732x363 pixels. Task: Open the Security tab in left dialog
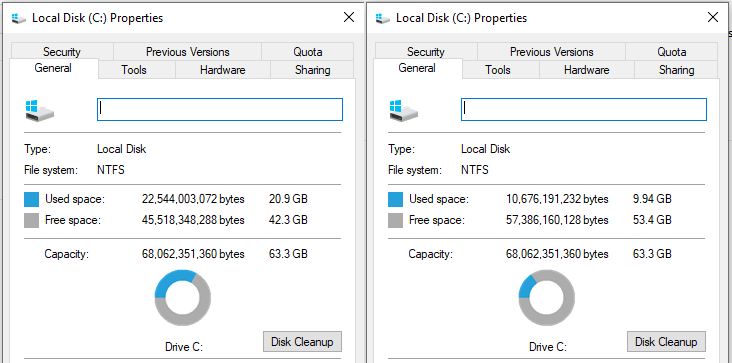(x=62, y=51)
